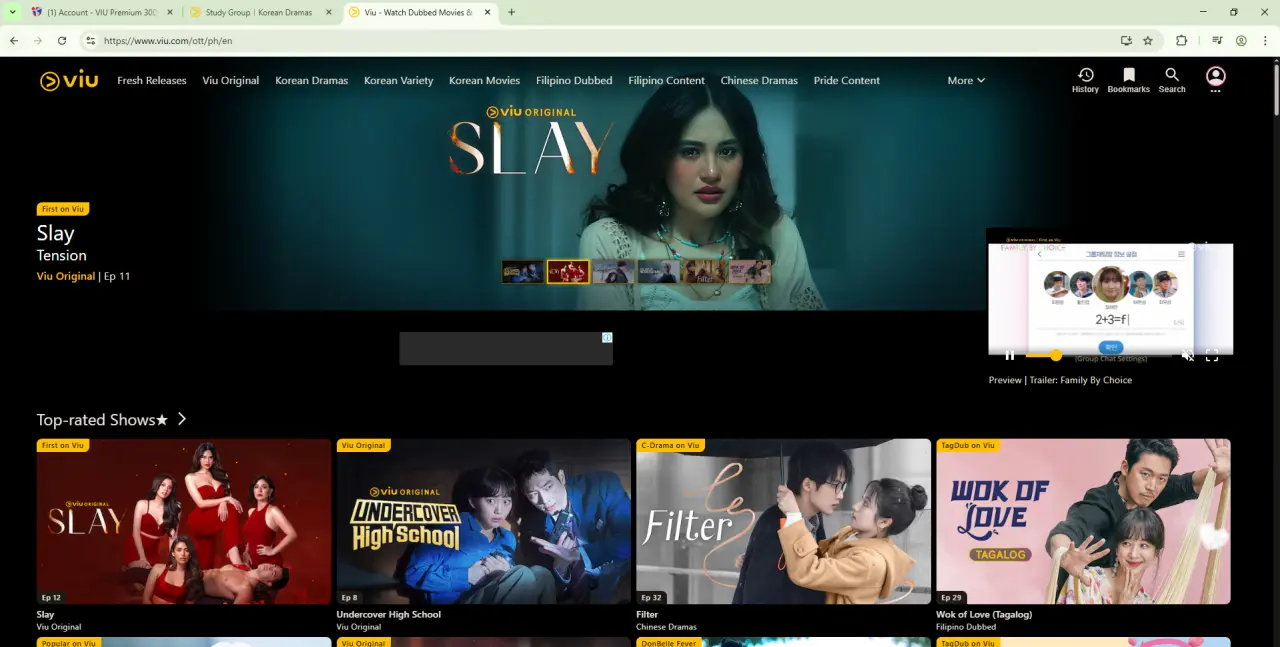Open Korean Movies category
1280x647 pixels.
pos(484,80)
